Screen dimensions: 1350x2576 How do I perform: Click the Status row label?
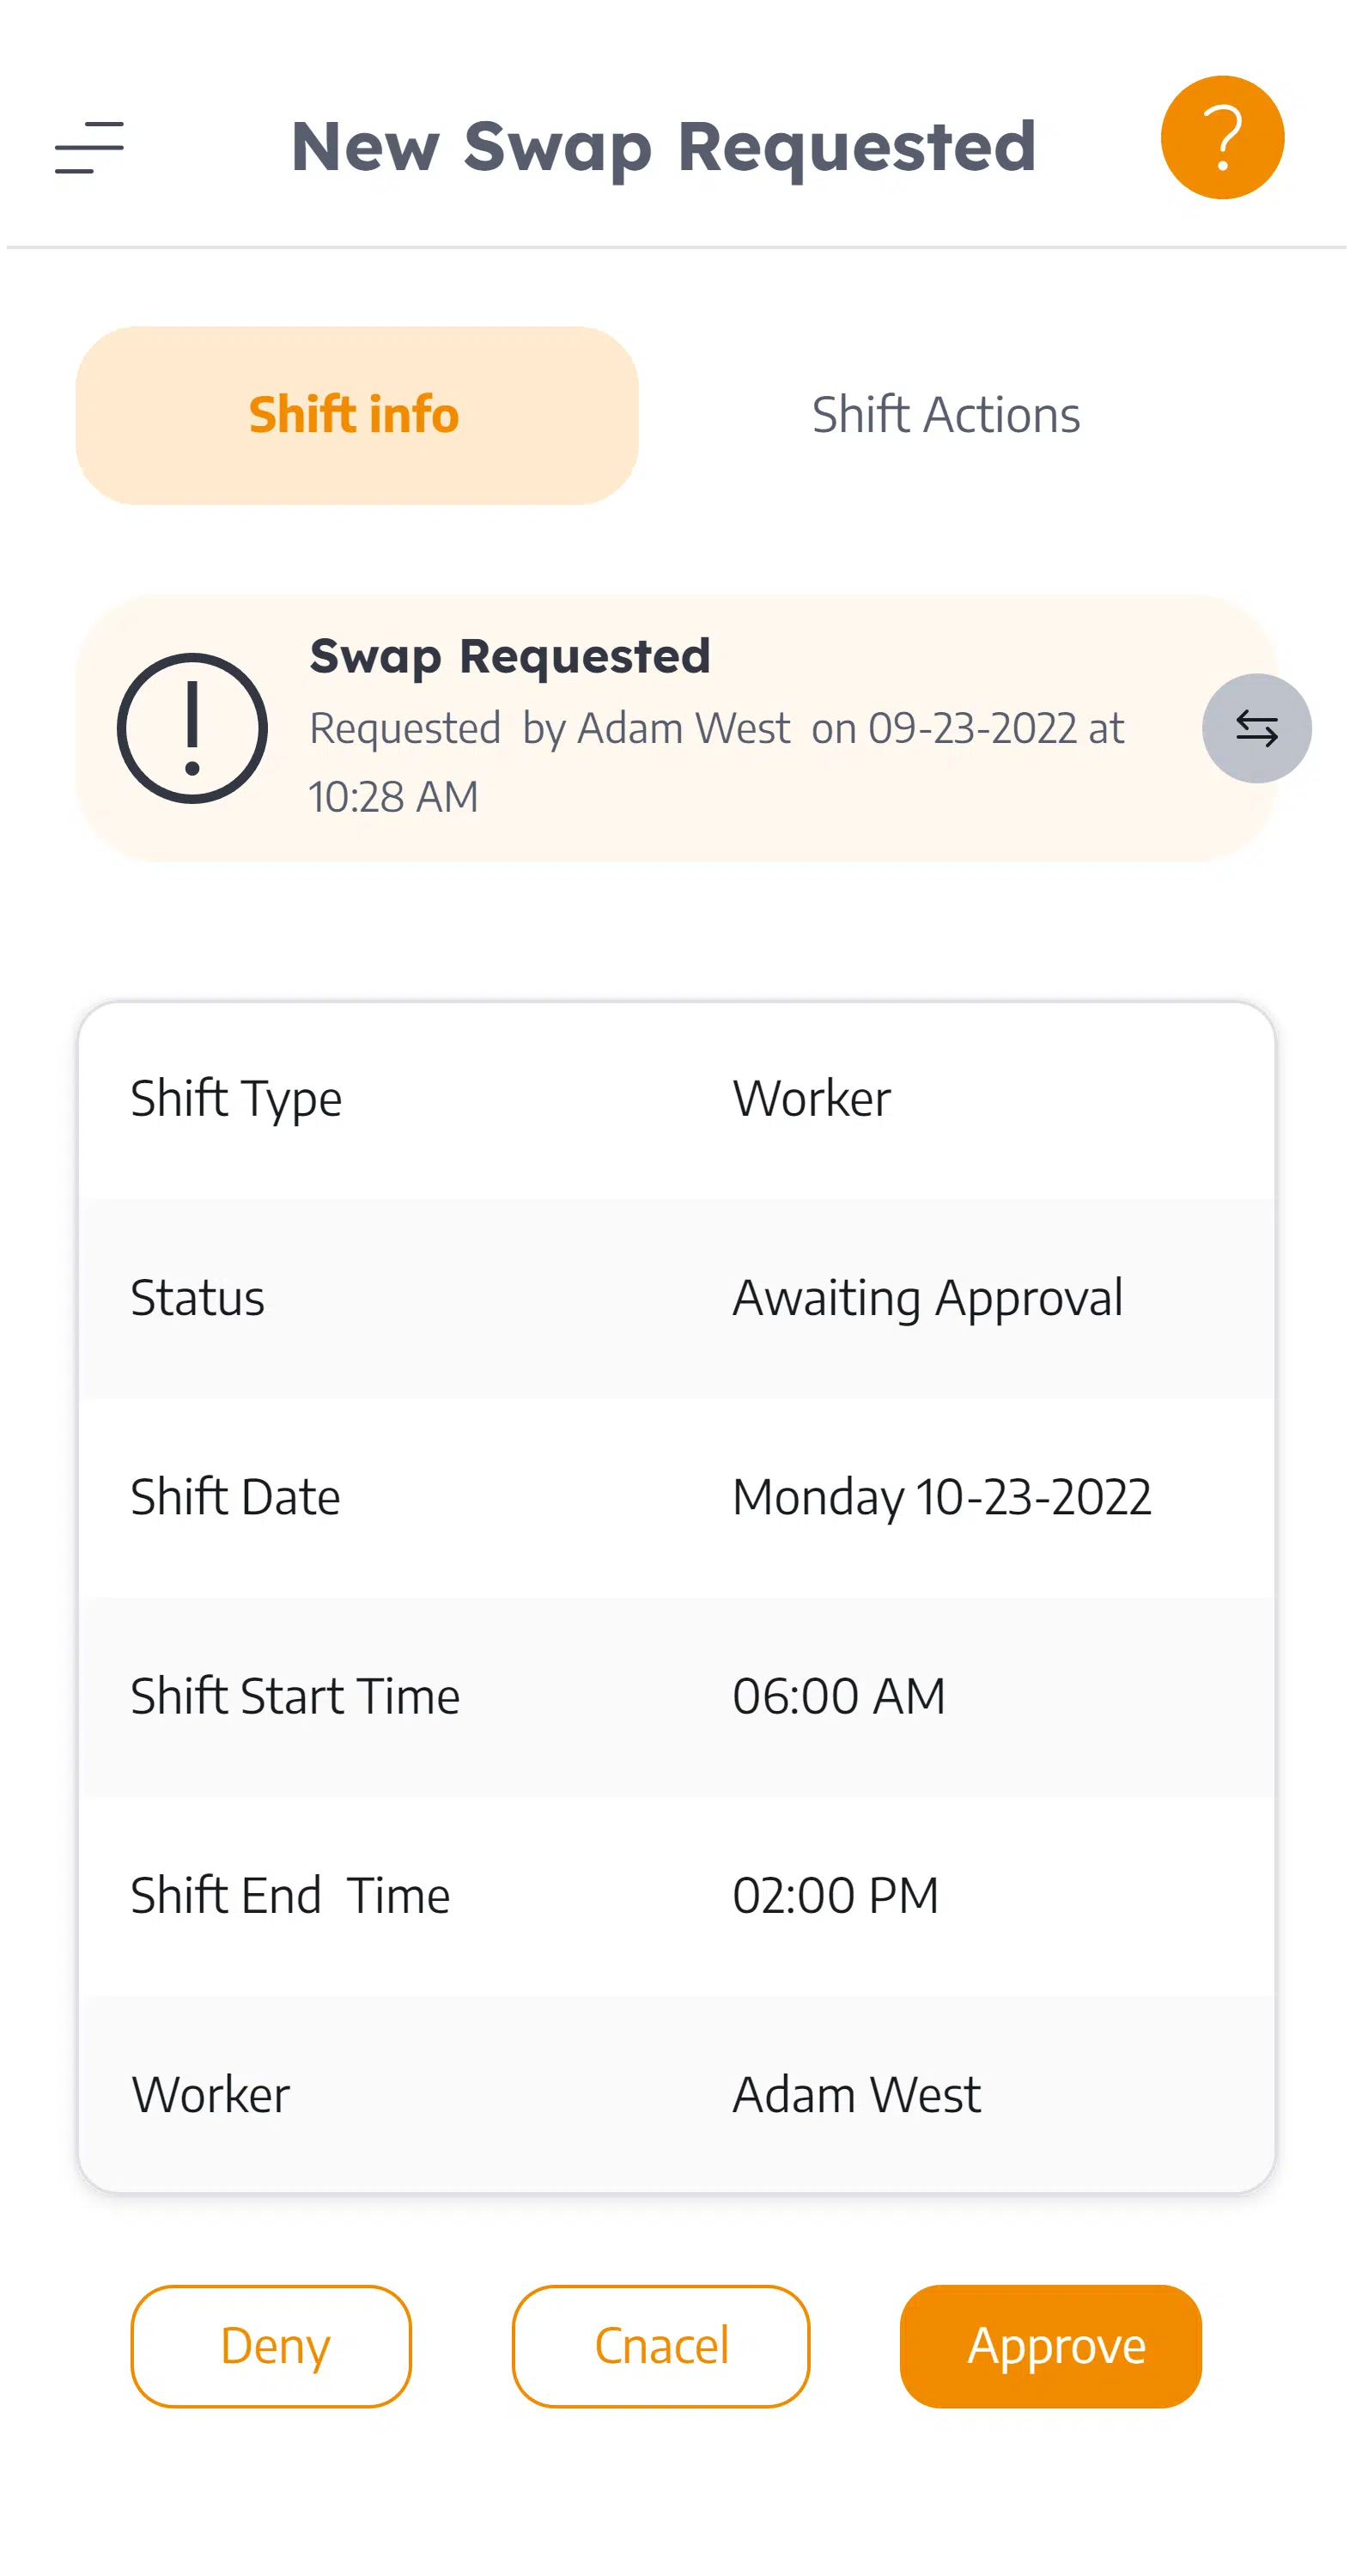(197, 1298)
